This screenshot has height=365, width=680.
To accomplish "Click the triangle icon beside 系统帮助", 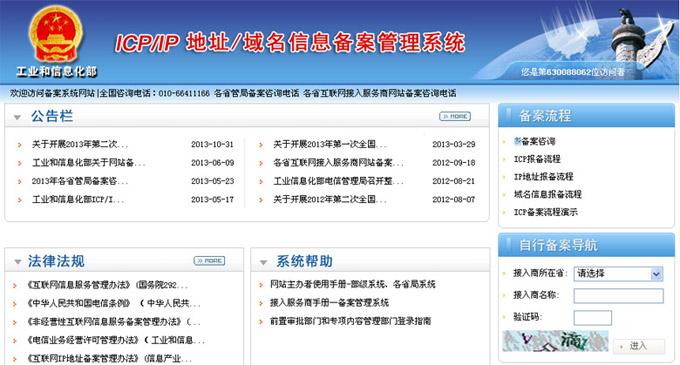I will click(x=263, y=262).
